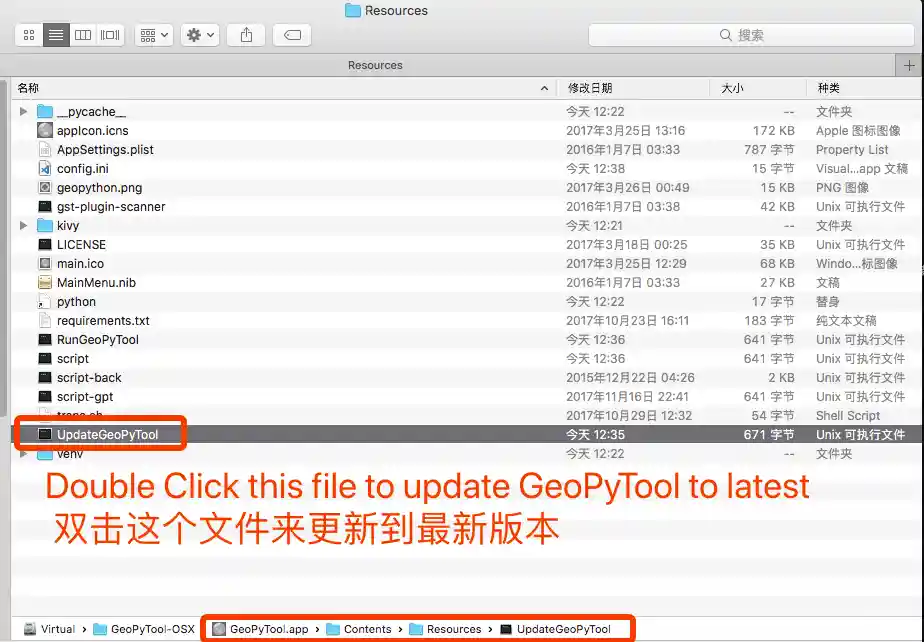Click the UpdateGeoPyTool file name
Viewport: 924px width, 642px height.
tap(108, 435)
